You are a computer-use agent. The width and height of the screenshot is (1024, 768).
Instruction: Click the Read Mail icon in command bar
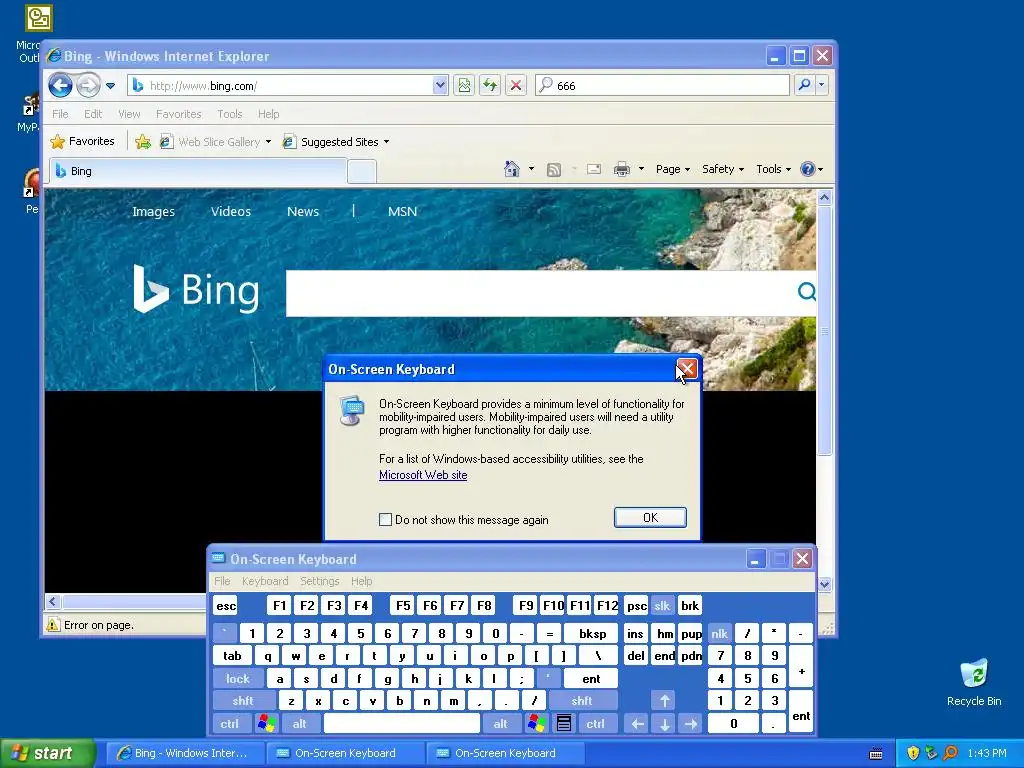594,169
